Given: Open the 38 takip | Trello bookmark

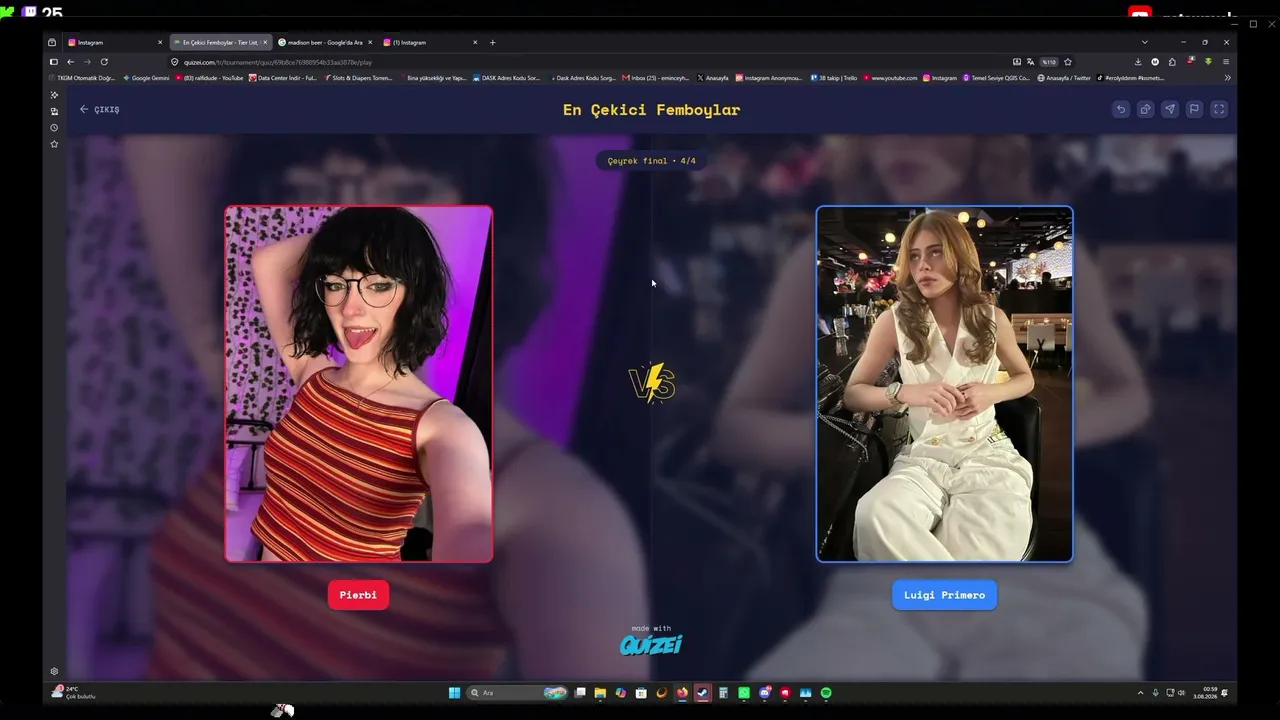Looking at the screenshot, I should tap(834, 78).
